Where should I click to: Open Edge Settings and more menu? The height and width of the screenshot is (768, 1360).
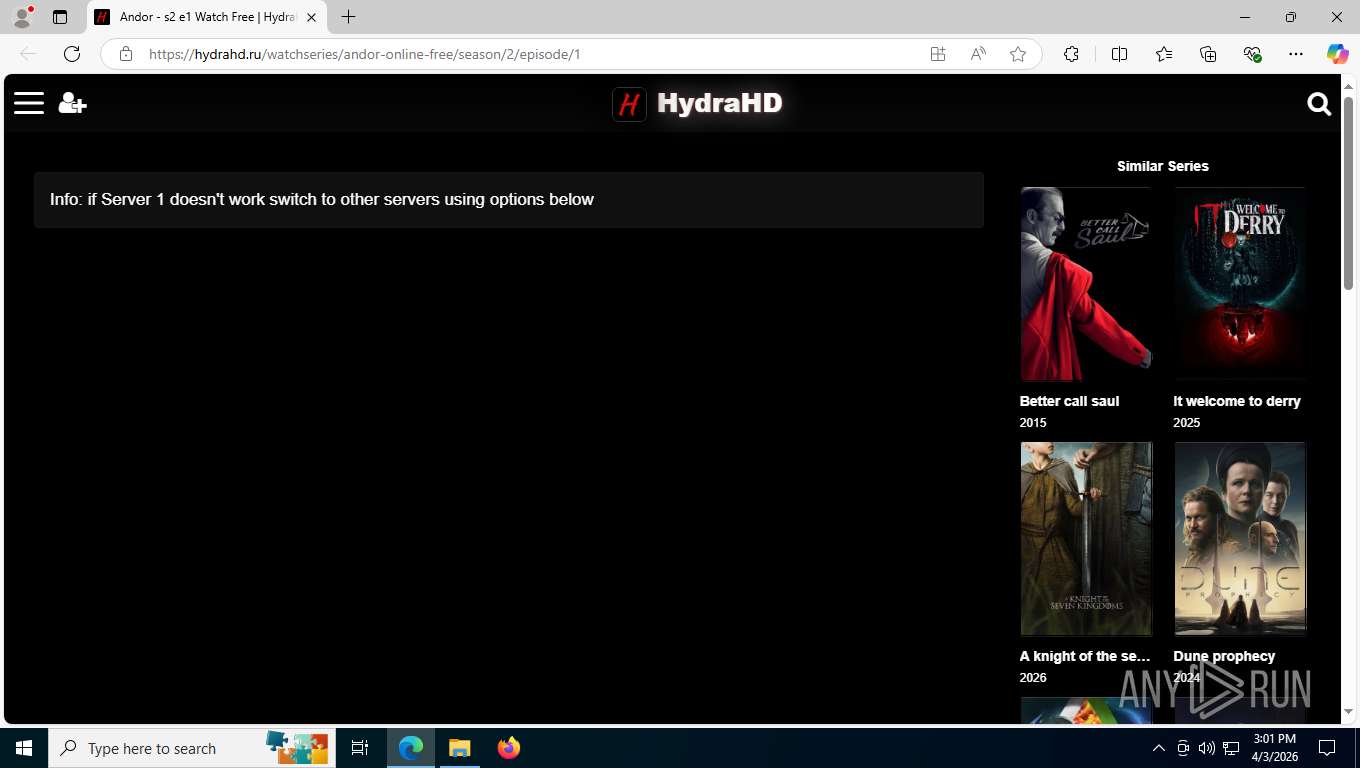[x=1296, y=54]
